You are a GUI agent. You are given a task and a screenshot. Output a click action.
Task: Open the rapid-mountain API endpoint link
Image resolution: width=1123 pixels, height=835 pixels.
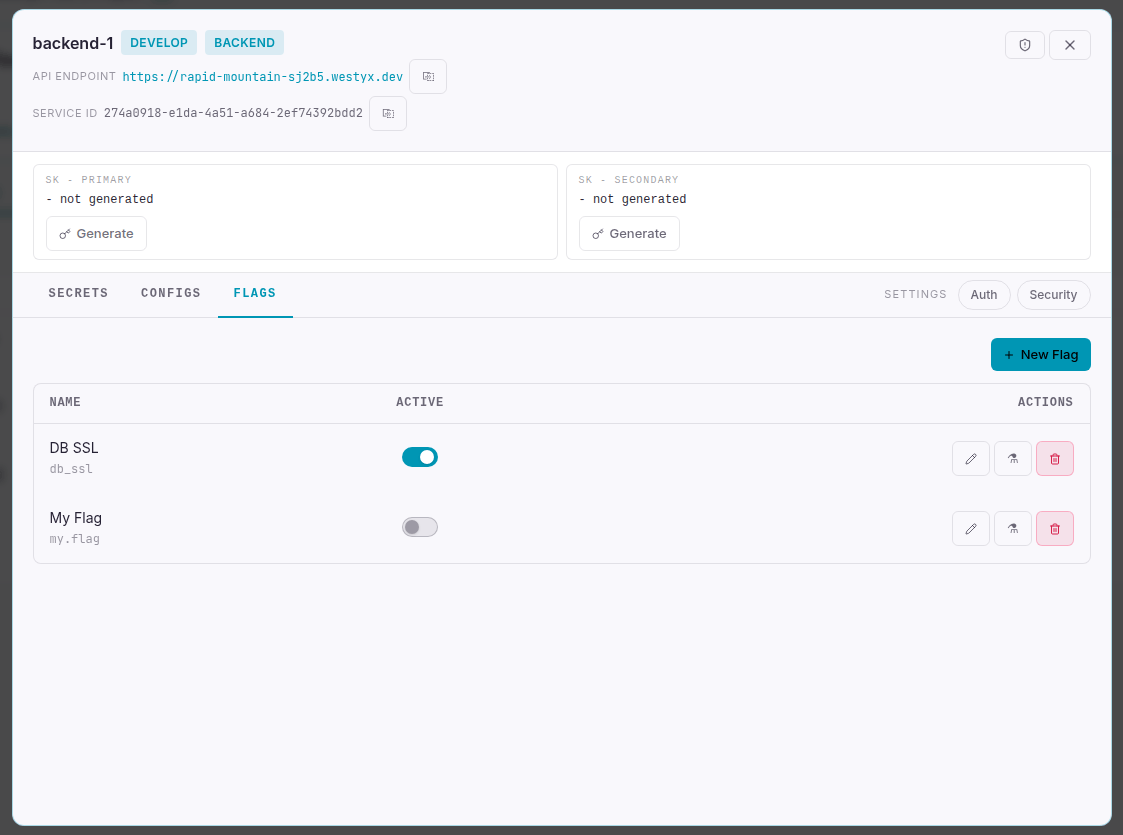tap(263, 77)
